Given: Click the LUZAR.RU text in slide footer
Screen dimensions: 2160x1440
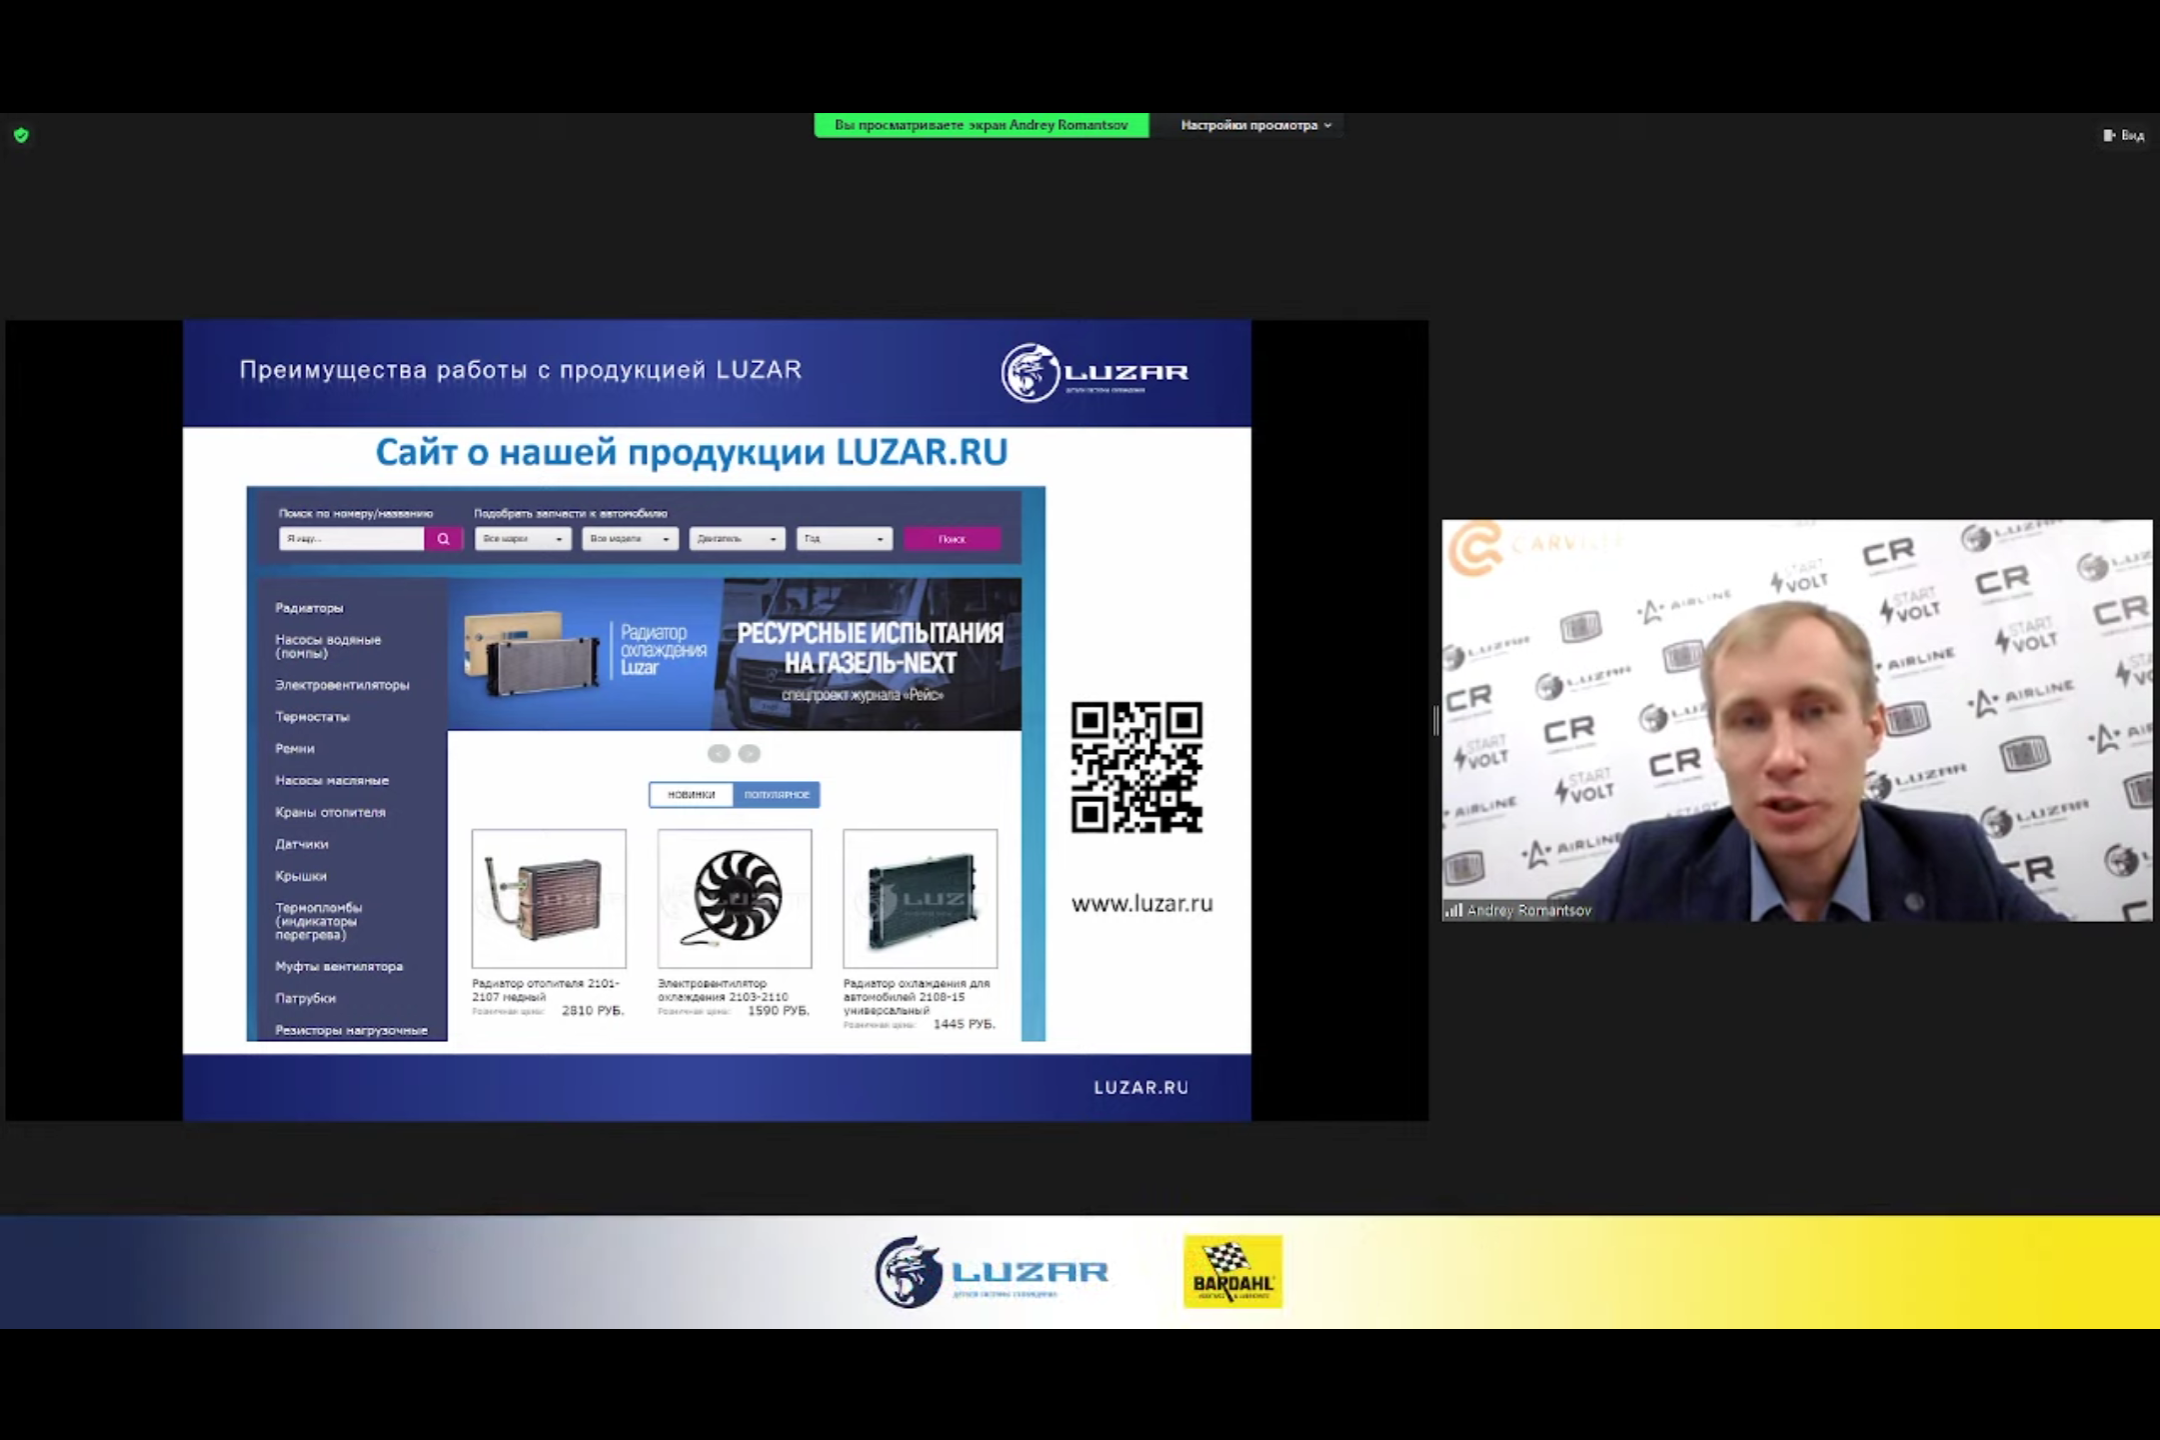Looking at the screenshot, I should tap(1141, 1087).
